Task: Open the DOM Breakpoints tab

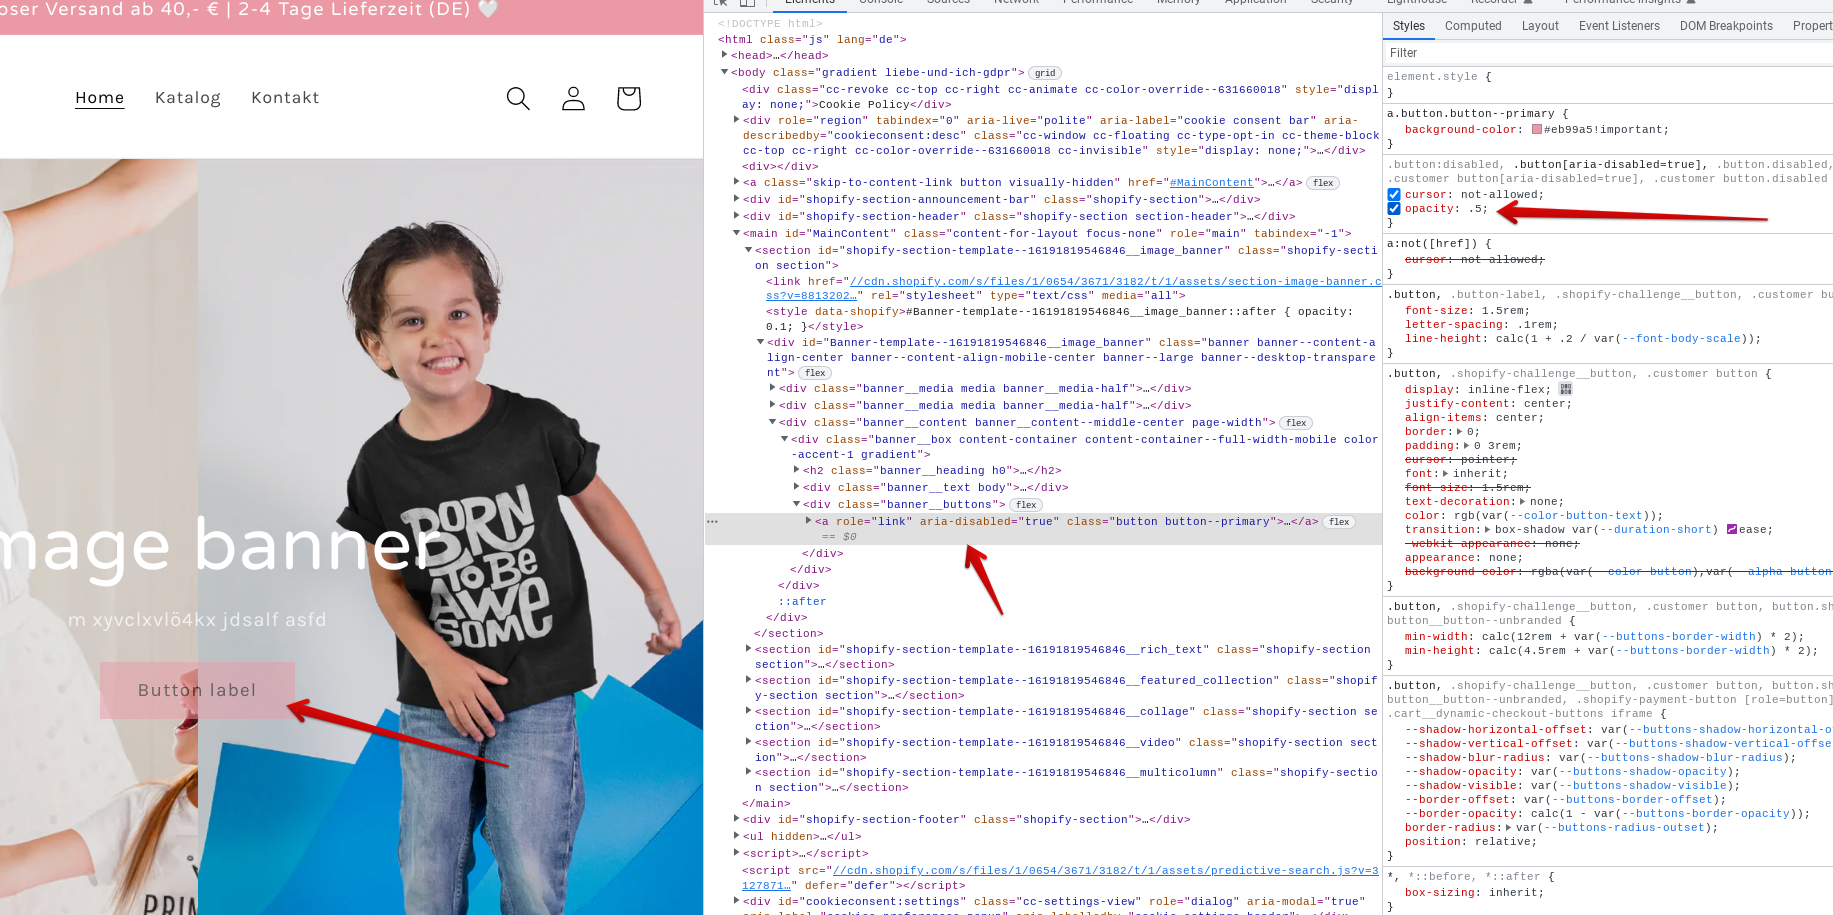Action: [1726, 26]
